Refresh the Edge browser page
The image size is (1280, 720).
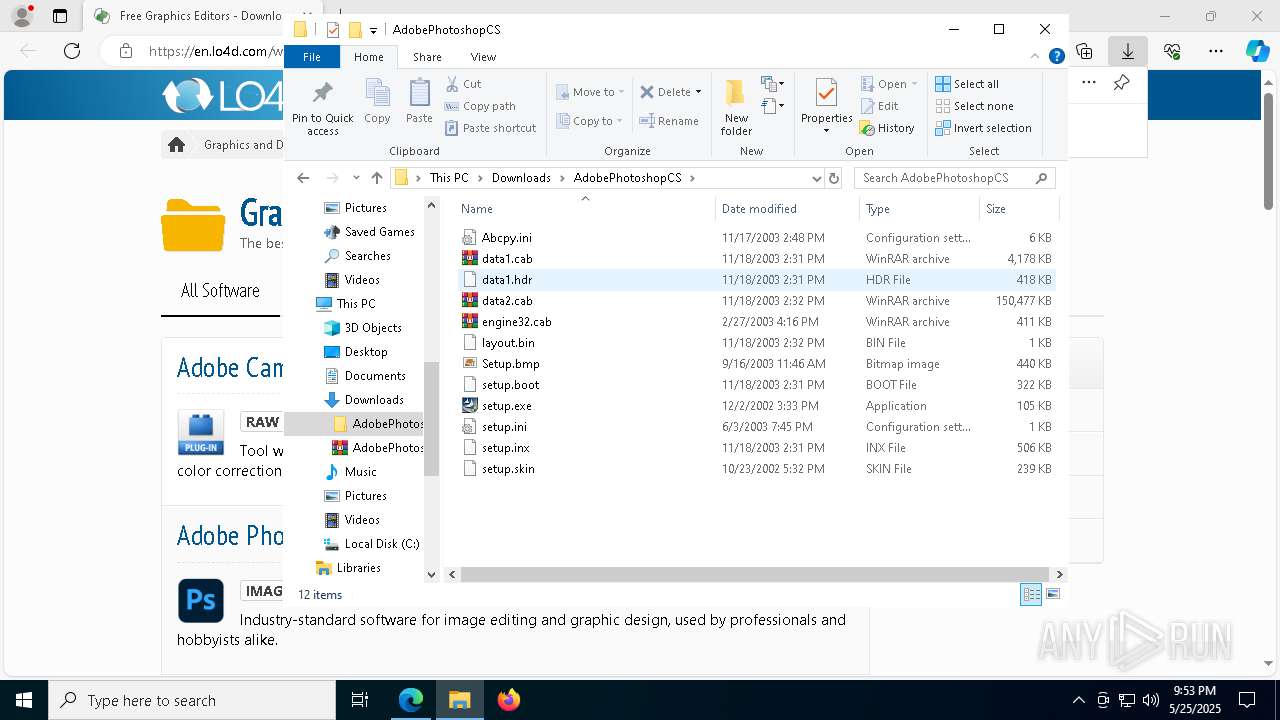click(x=72, y=51)
